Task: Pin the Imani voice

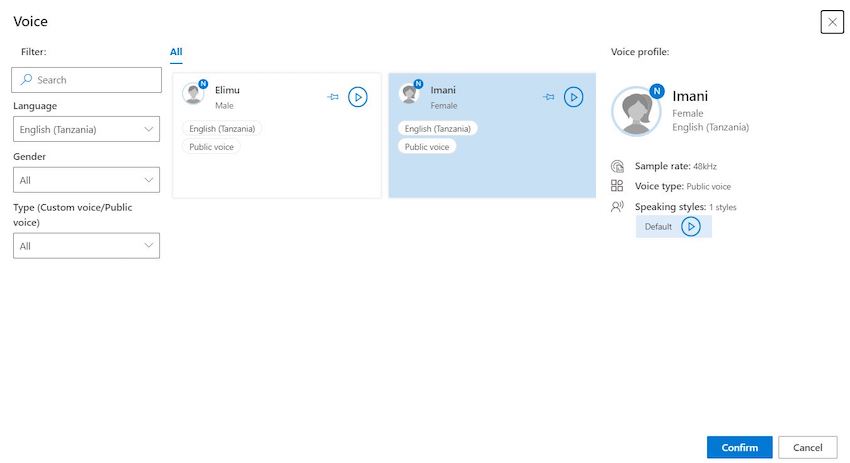Action: click(x=549, y=97)
